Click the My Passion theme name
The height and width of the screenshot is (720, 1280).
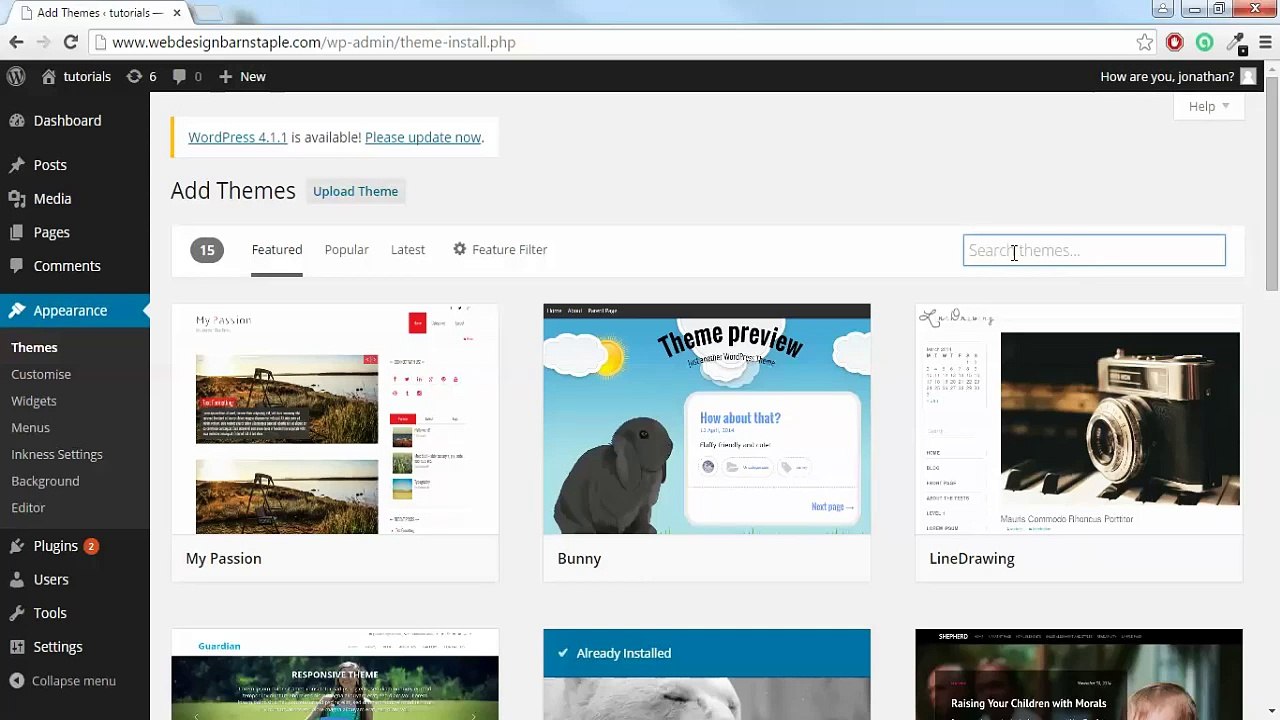tap(224, 558)
